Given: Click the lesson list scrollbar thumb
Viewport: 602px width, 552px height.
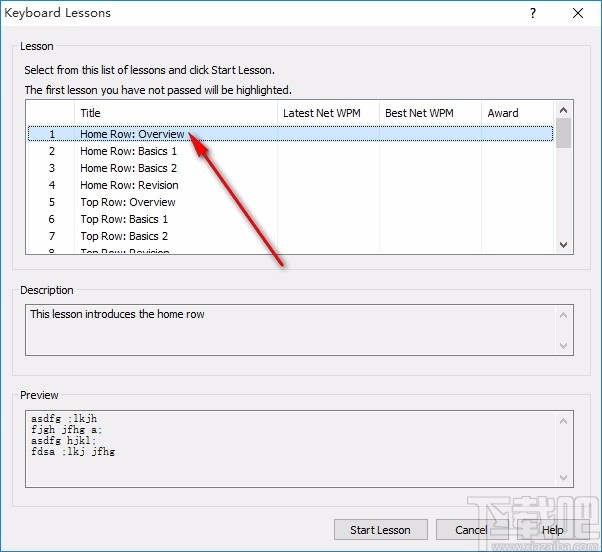Looking at the screenshot, I should [x=564, y=133].
